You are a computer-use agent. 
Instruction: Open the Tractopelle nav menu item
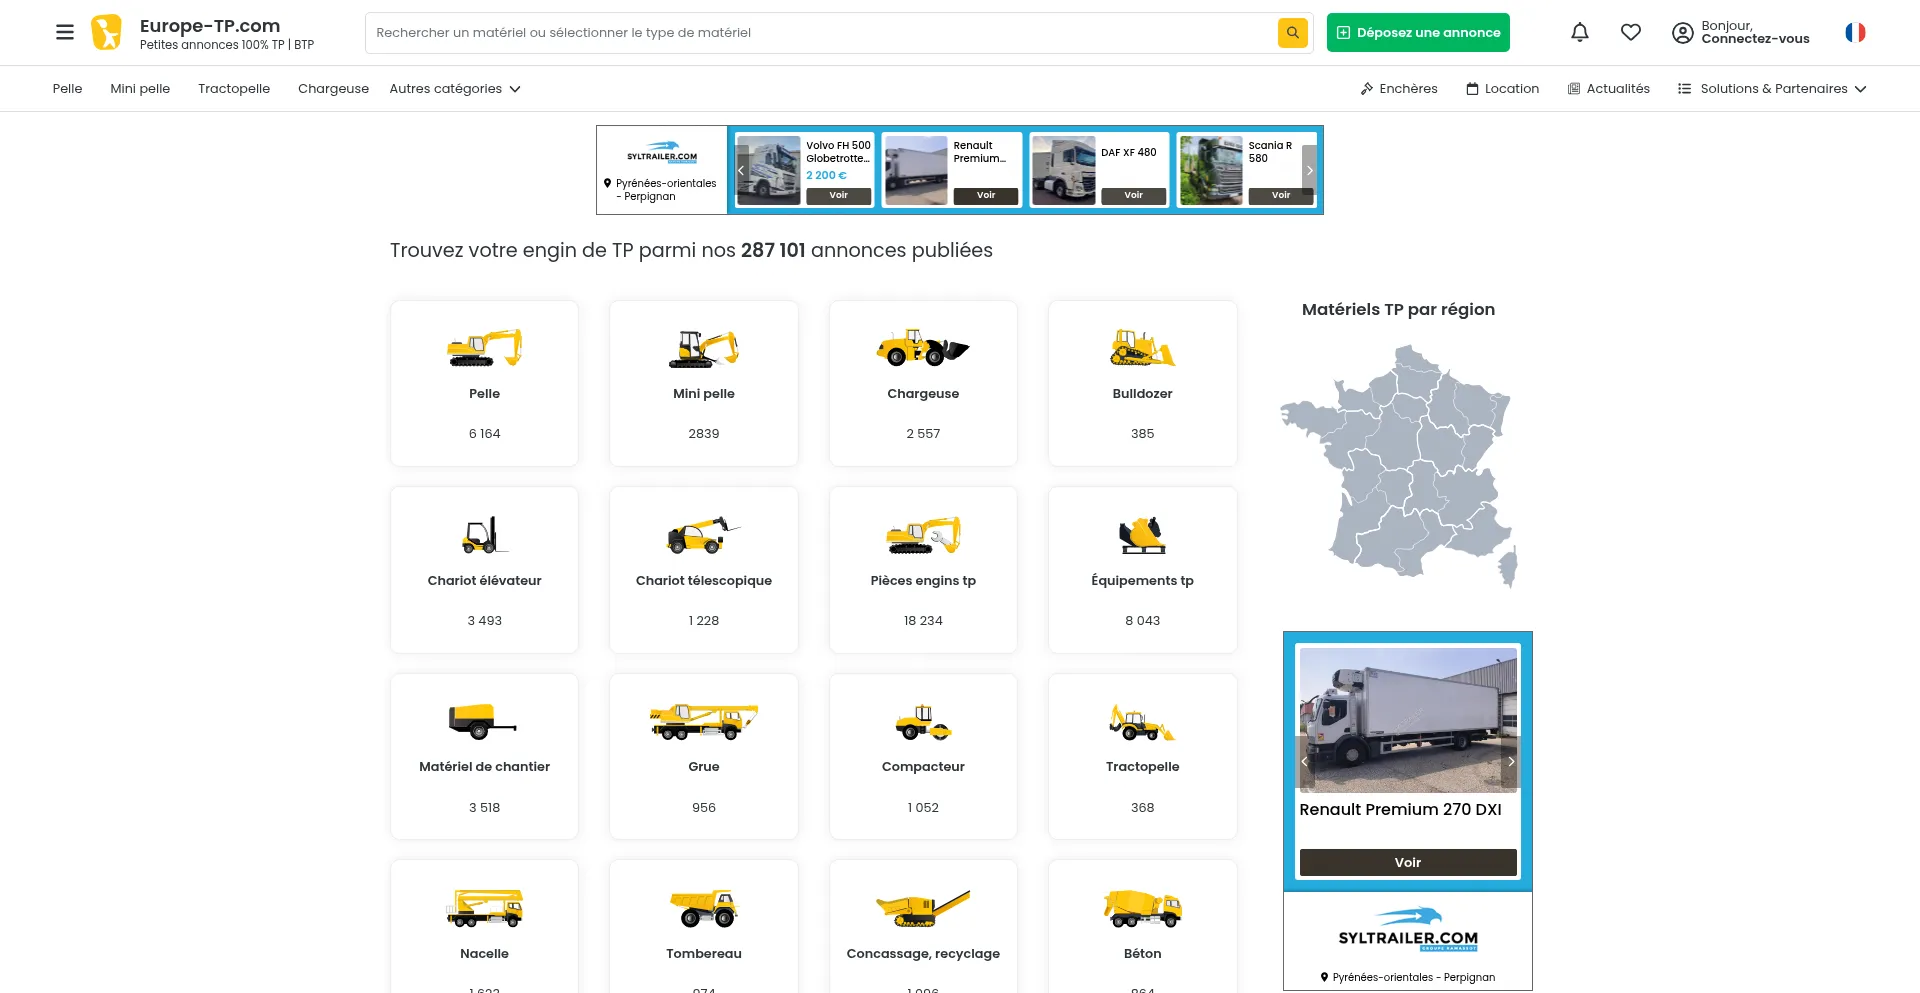234,89
